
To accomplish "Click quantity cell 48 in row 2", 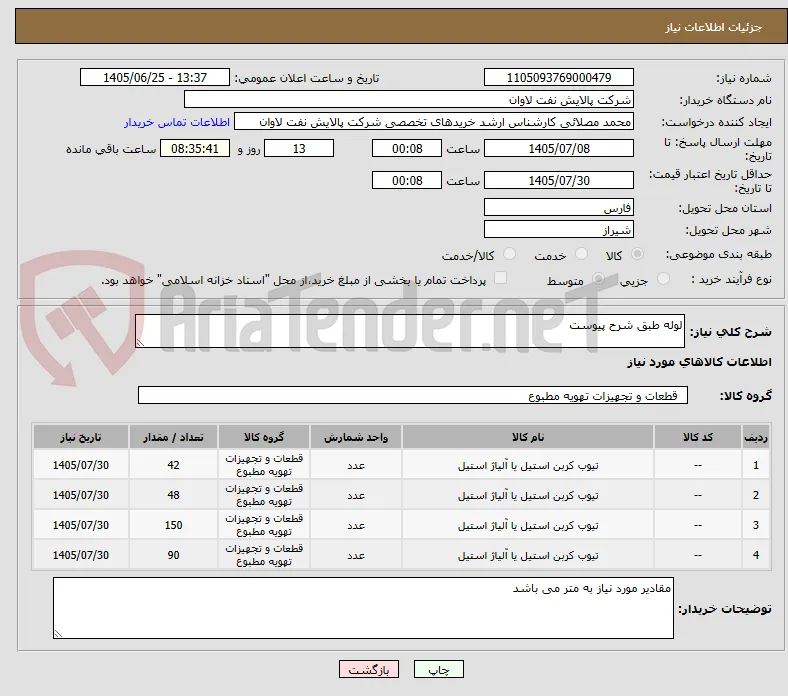I will click(x=173, y=495).
